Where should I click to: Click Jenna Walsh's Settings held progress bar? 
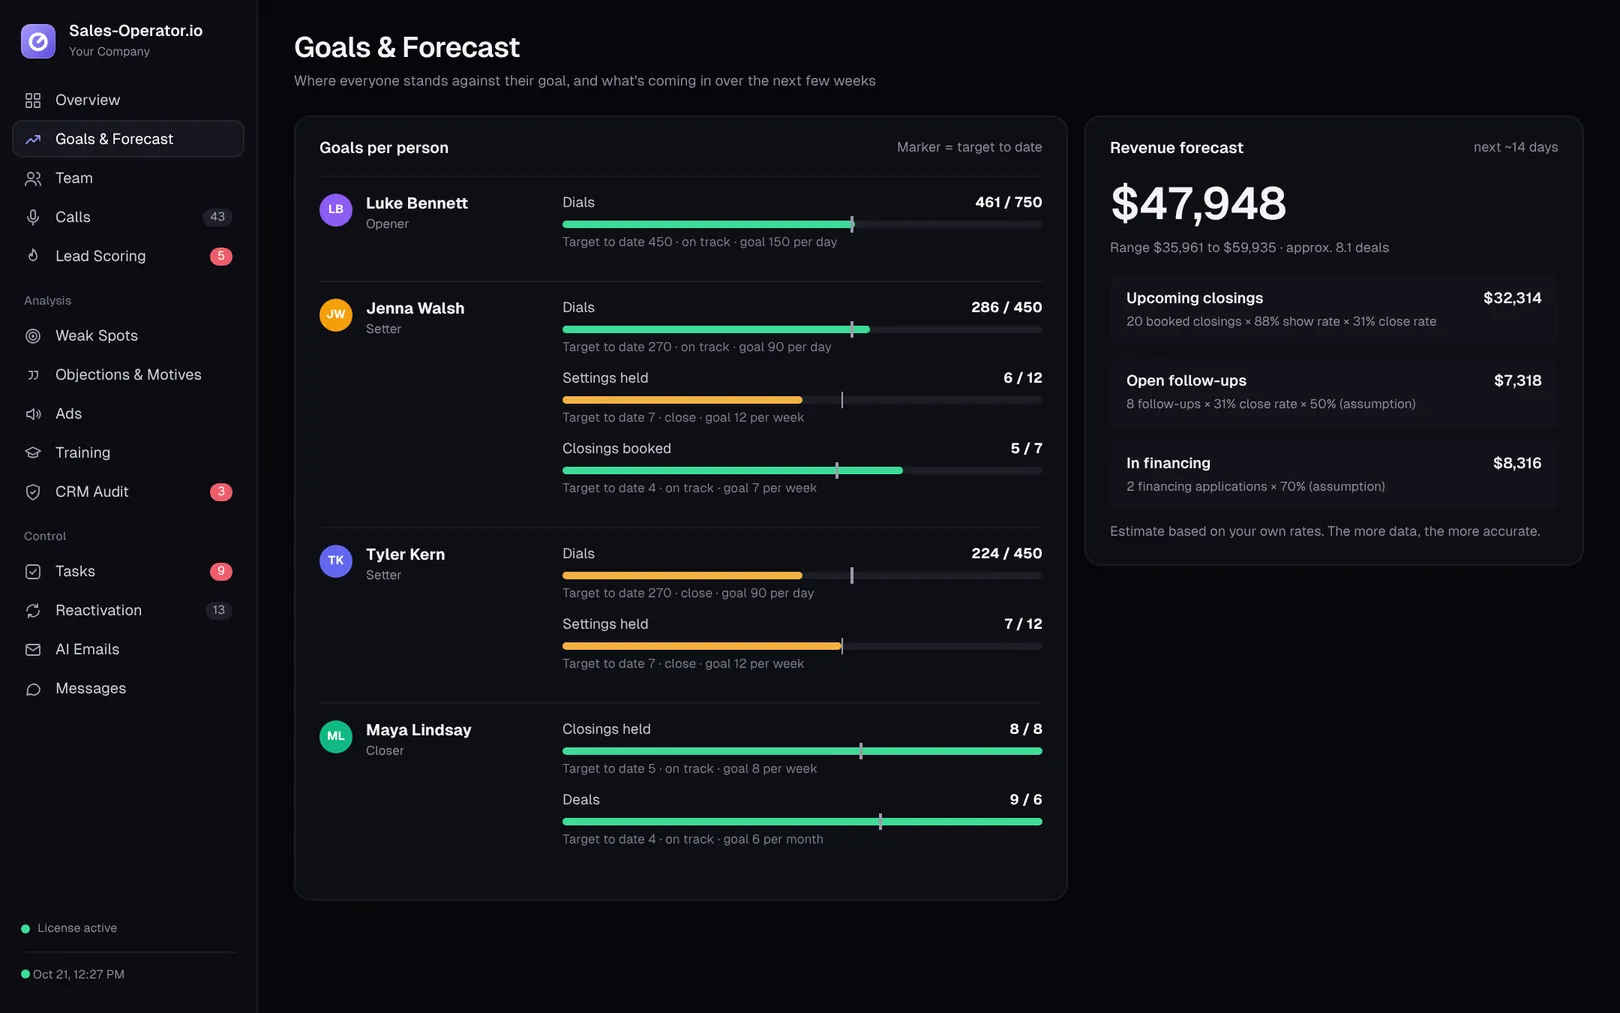tap(802, 400)
